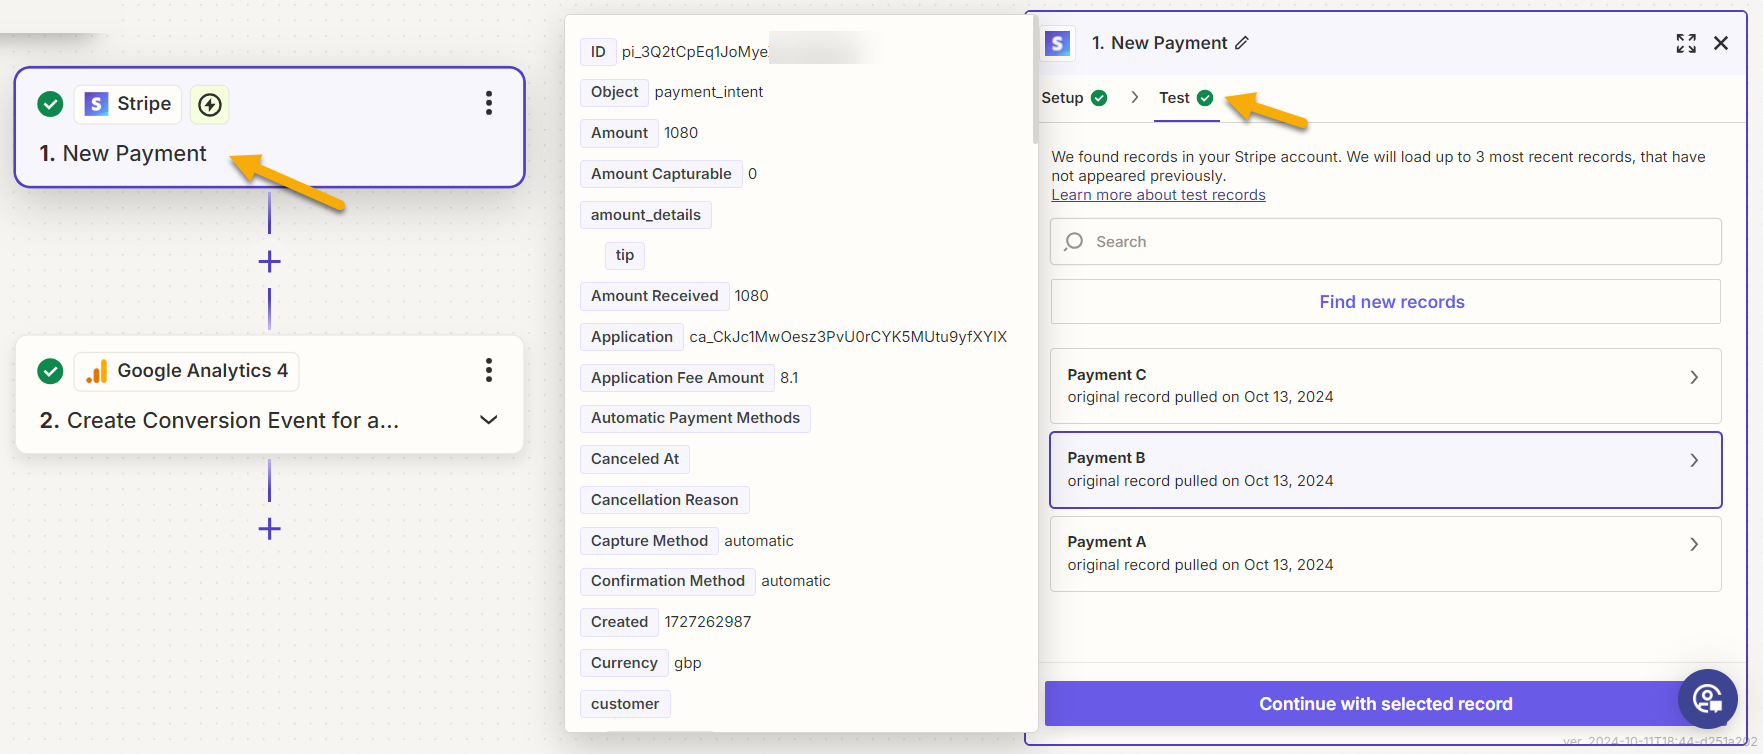Click Stripe logo in panel header
Screen dimensions: 1763x754
[1057, 43]
